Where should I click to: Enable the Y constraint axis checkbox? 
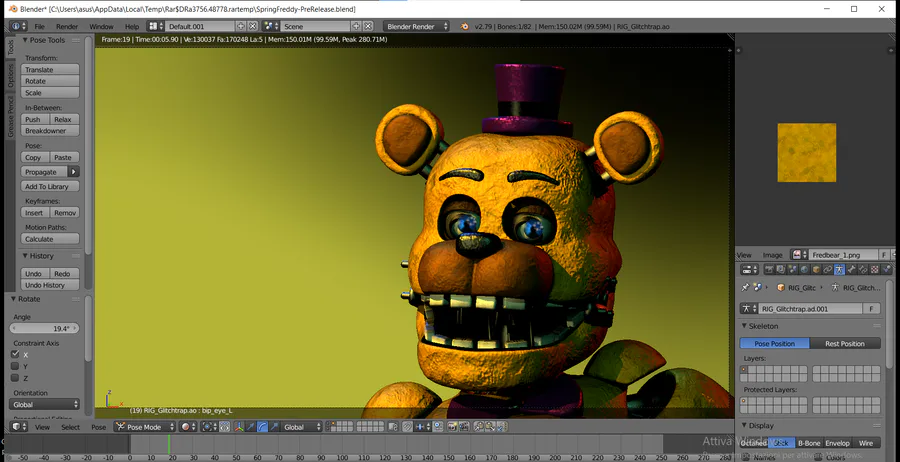click(x=15, y=366)
